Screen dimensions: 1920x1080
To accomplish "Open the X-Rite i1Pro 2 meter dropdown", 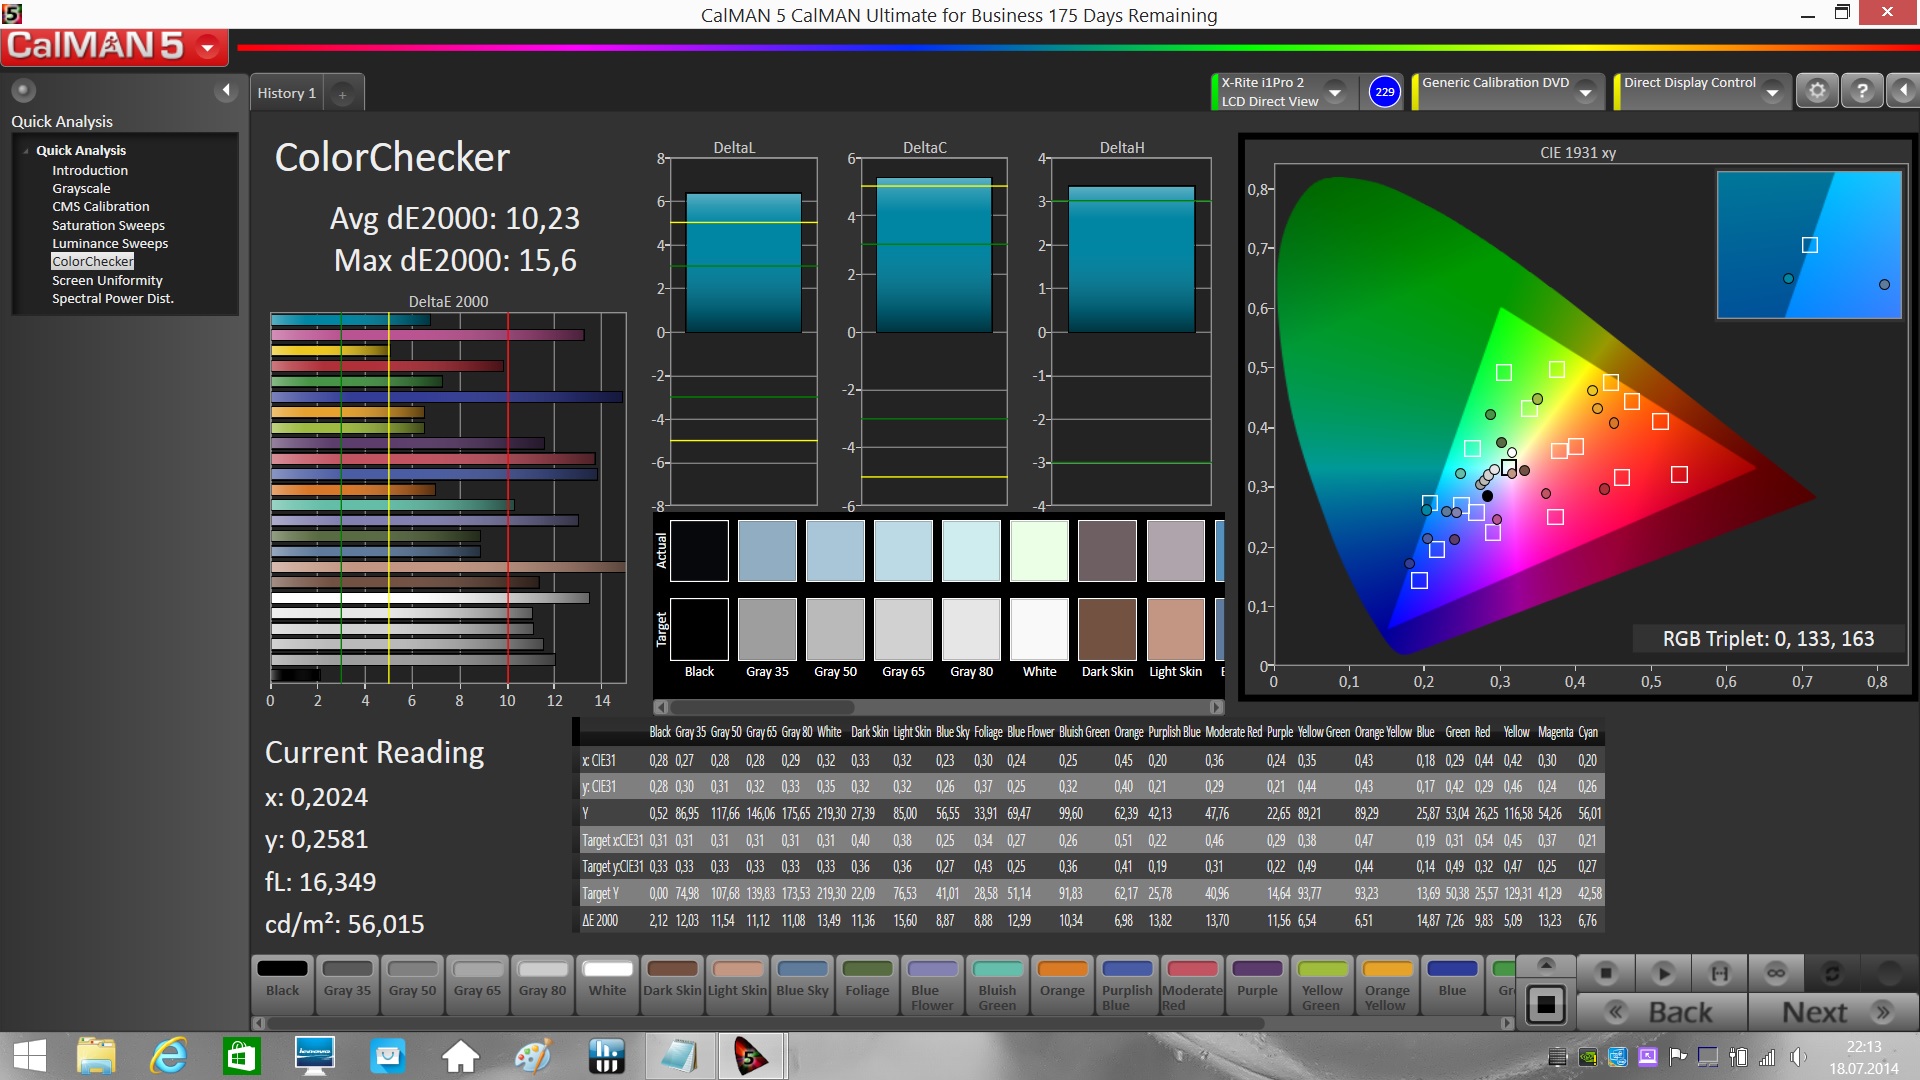I will pos(1334,92).
